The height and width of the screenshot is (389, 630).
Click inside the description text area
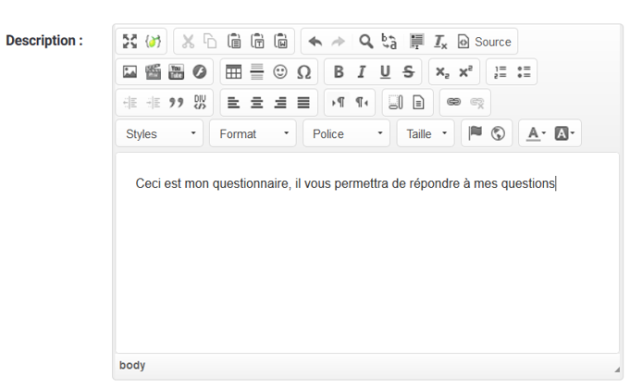367,253
